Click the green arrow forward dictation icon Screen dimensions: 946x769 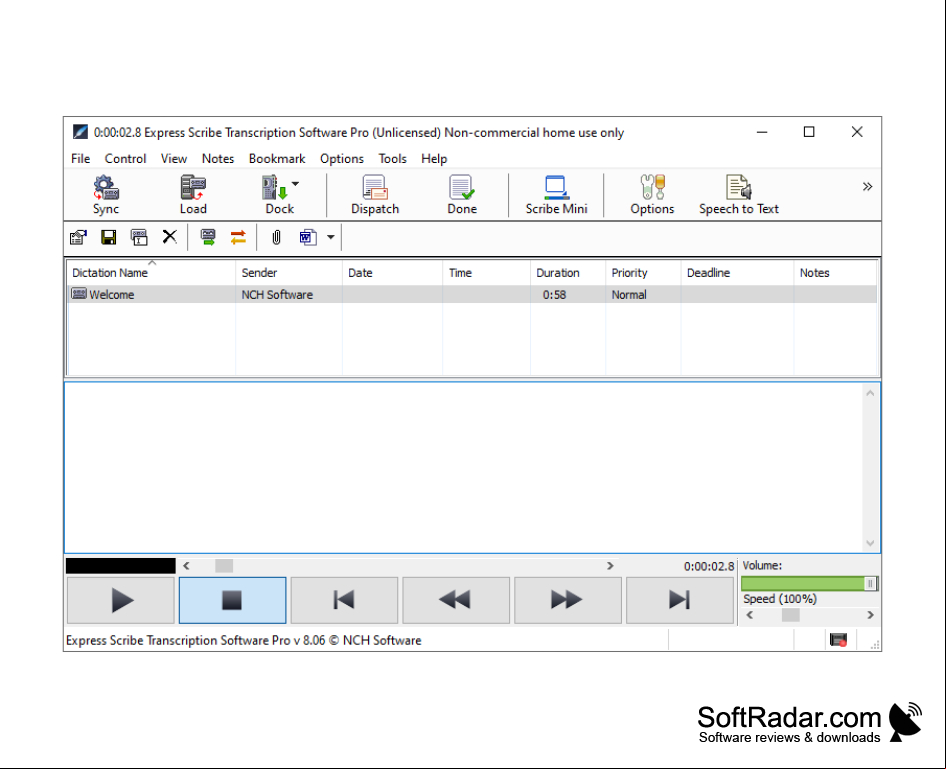(x=208, y=237)
